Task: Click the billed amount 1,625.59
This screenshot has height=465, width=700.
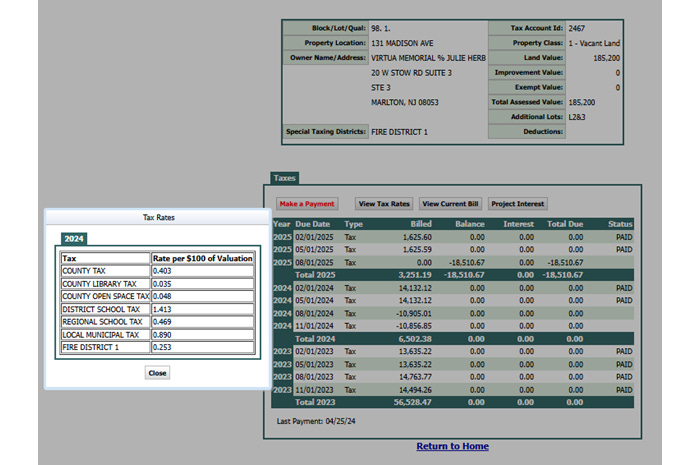Action: point(417,249)
